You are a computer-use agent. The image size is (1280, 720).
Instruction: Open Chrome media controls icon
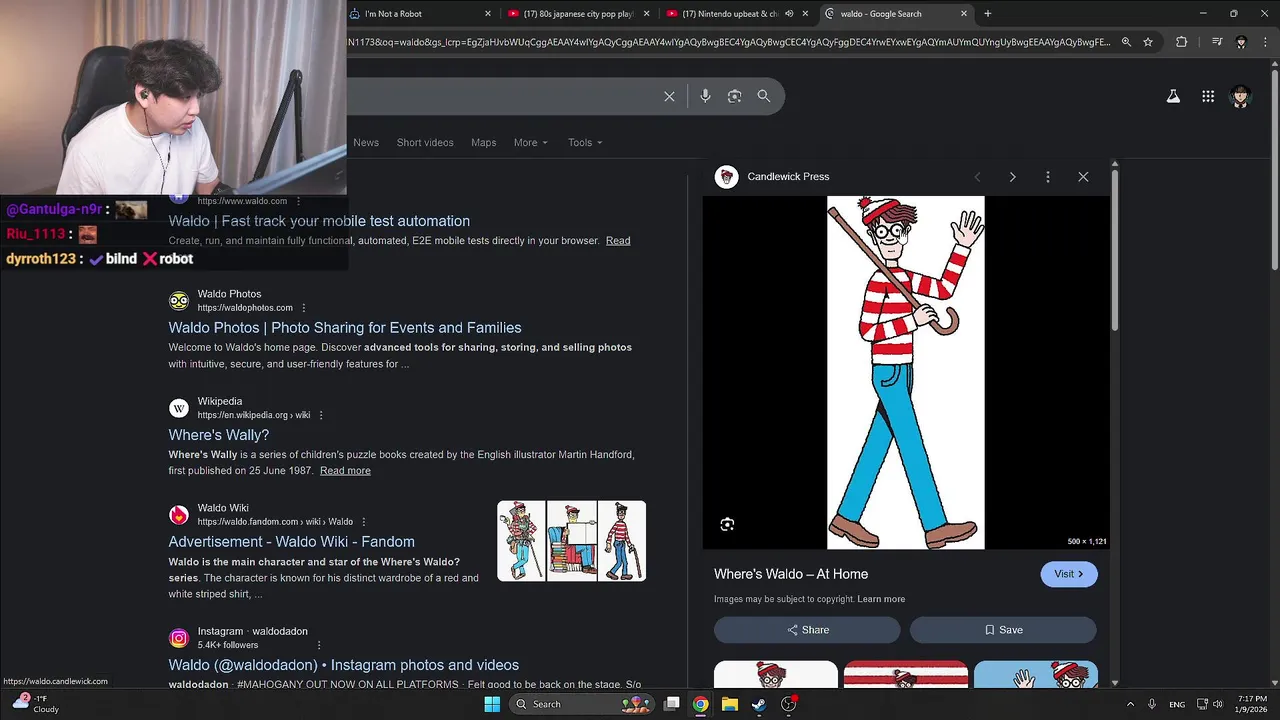(1217, 42)
